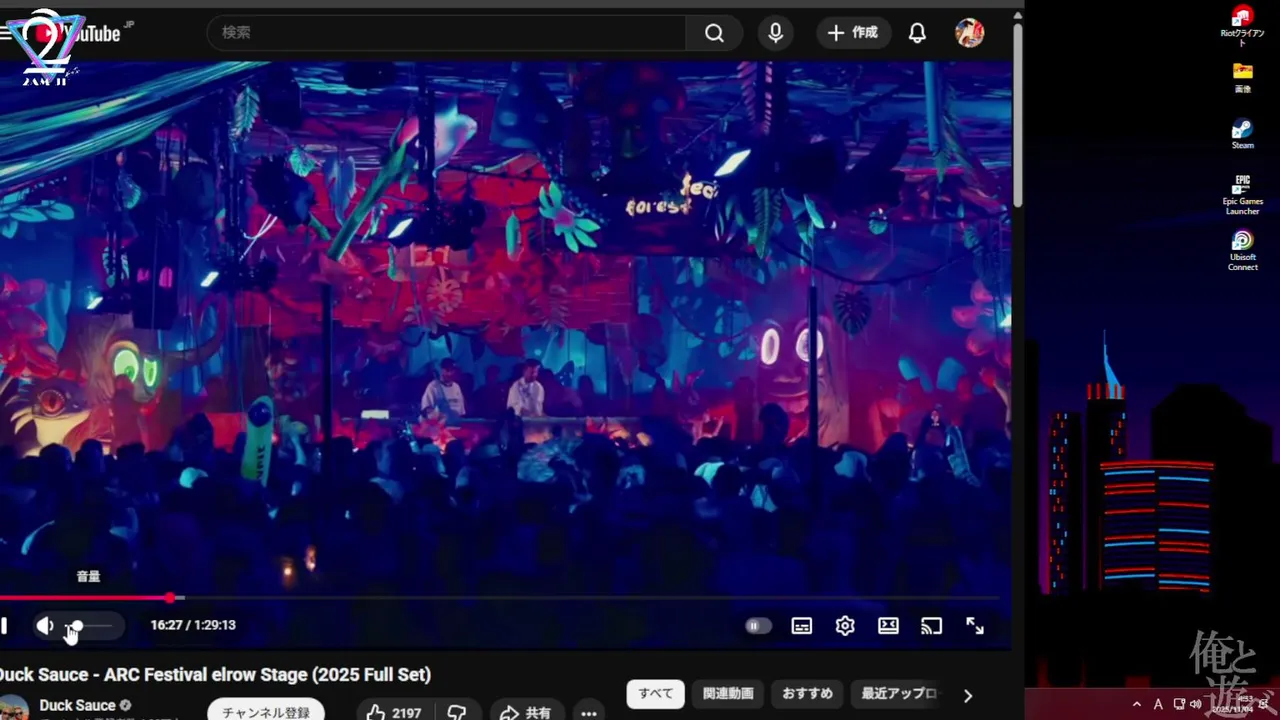The height and width of the screenshot is (720, 1280).
Task: Show more filter chips with right chevron
Action: click(x=967, y=695)
